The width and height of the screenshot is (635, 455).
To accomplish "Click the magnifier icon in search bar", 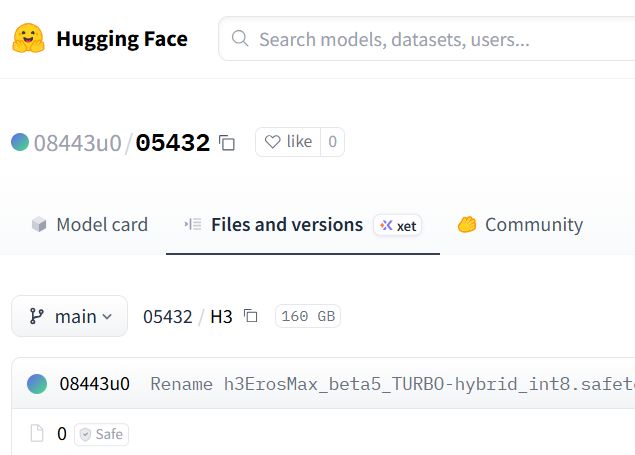I will pos(240,38).
